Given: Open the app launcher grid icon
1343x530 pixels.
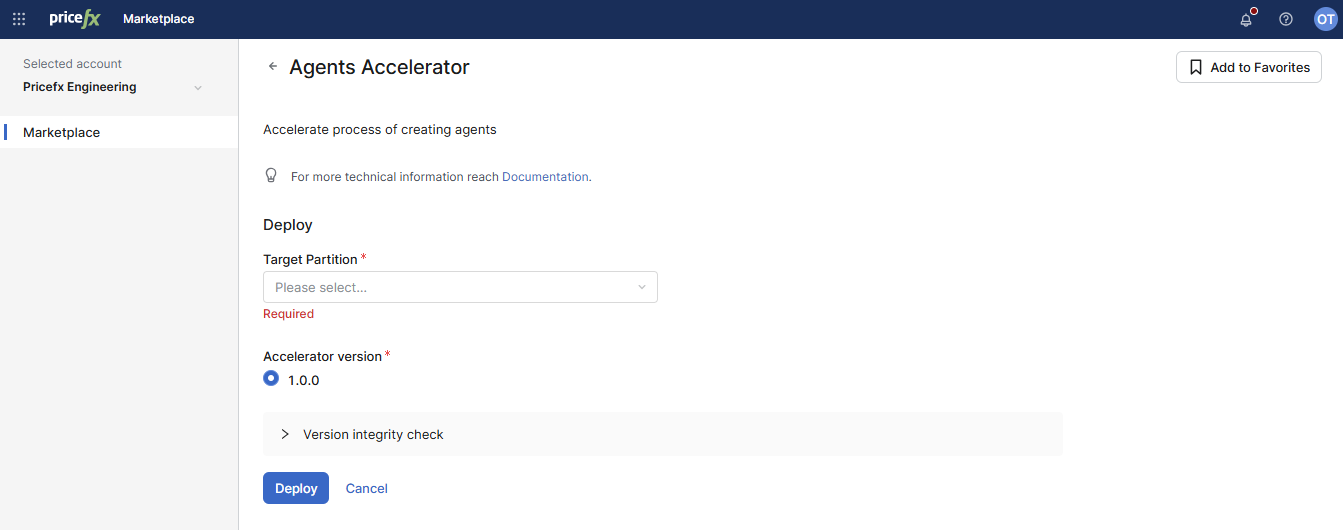Looking at the screenshot, I should [19, 19].
